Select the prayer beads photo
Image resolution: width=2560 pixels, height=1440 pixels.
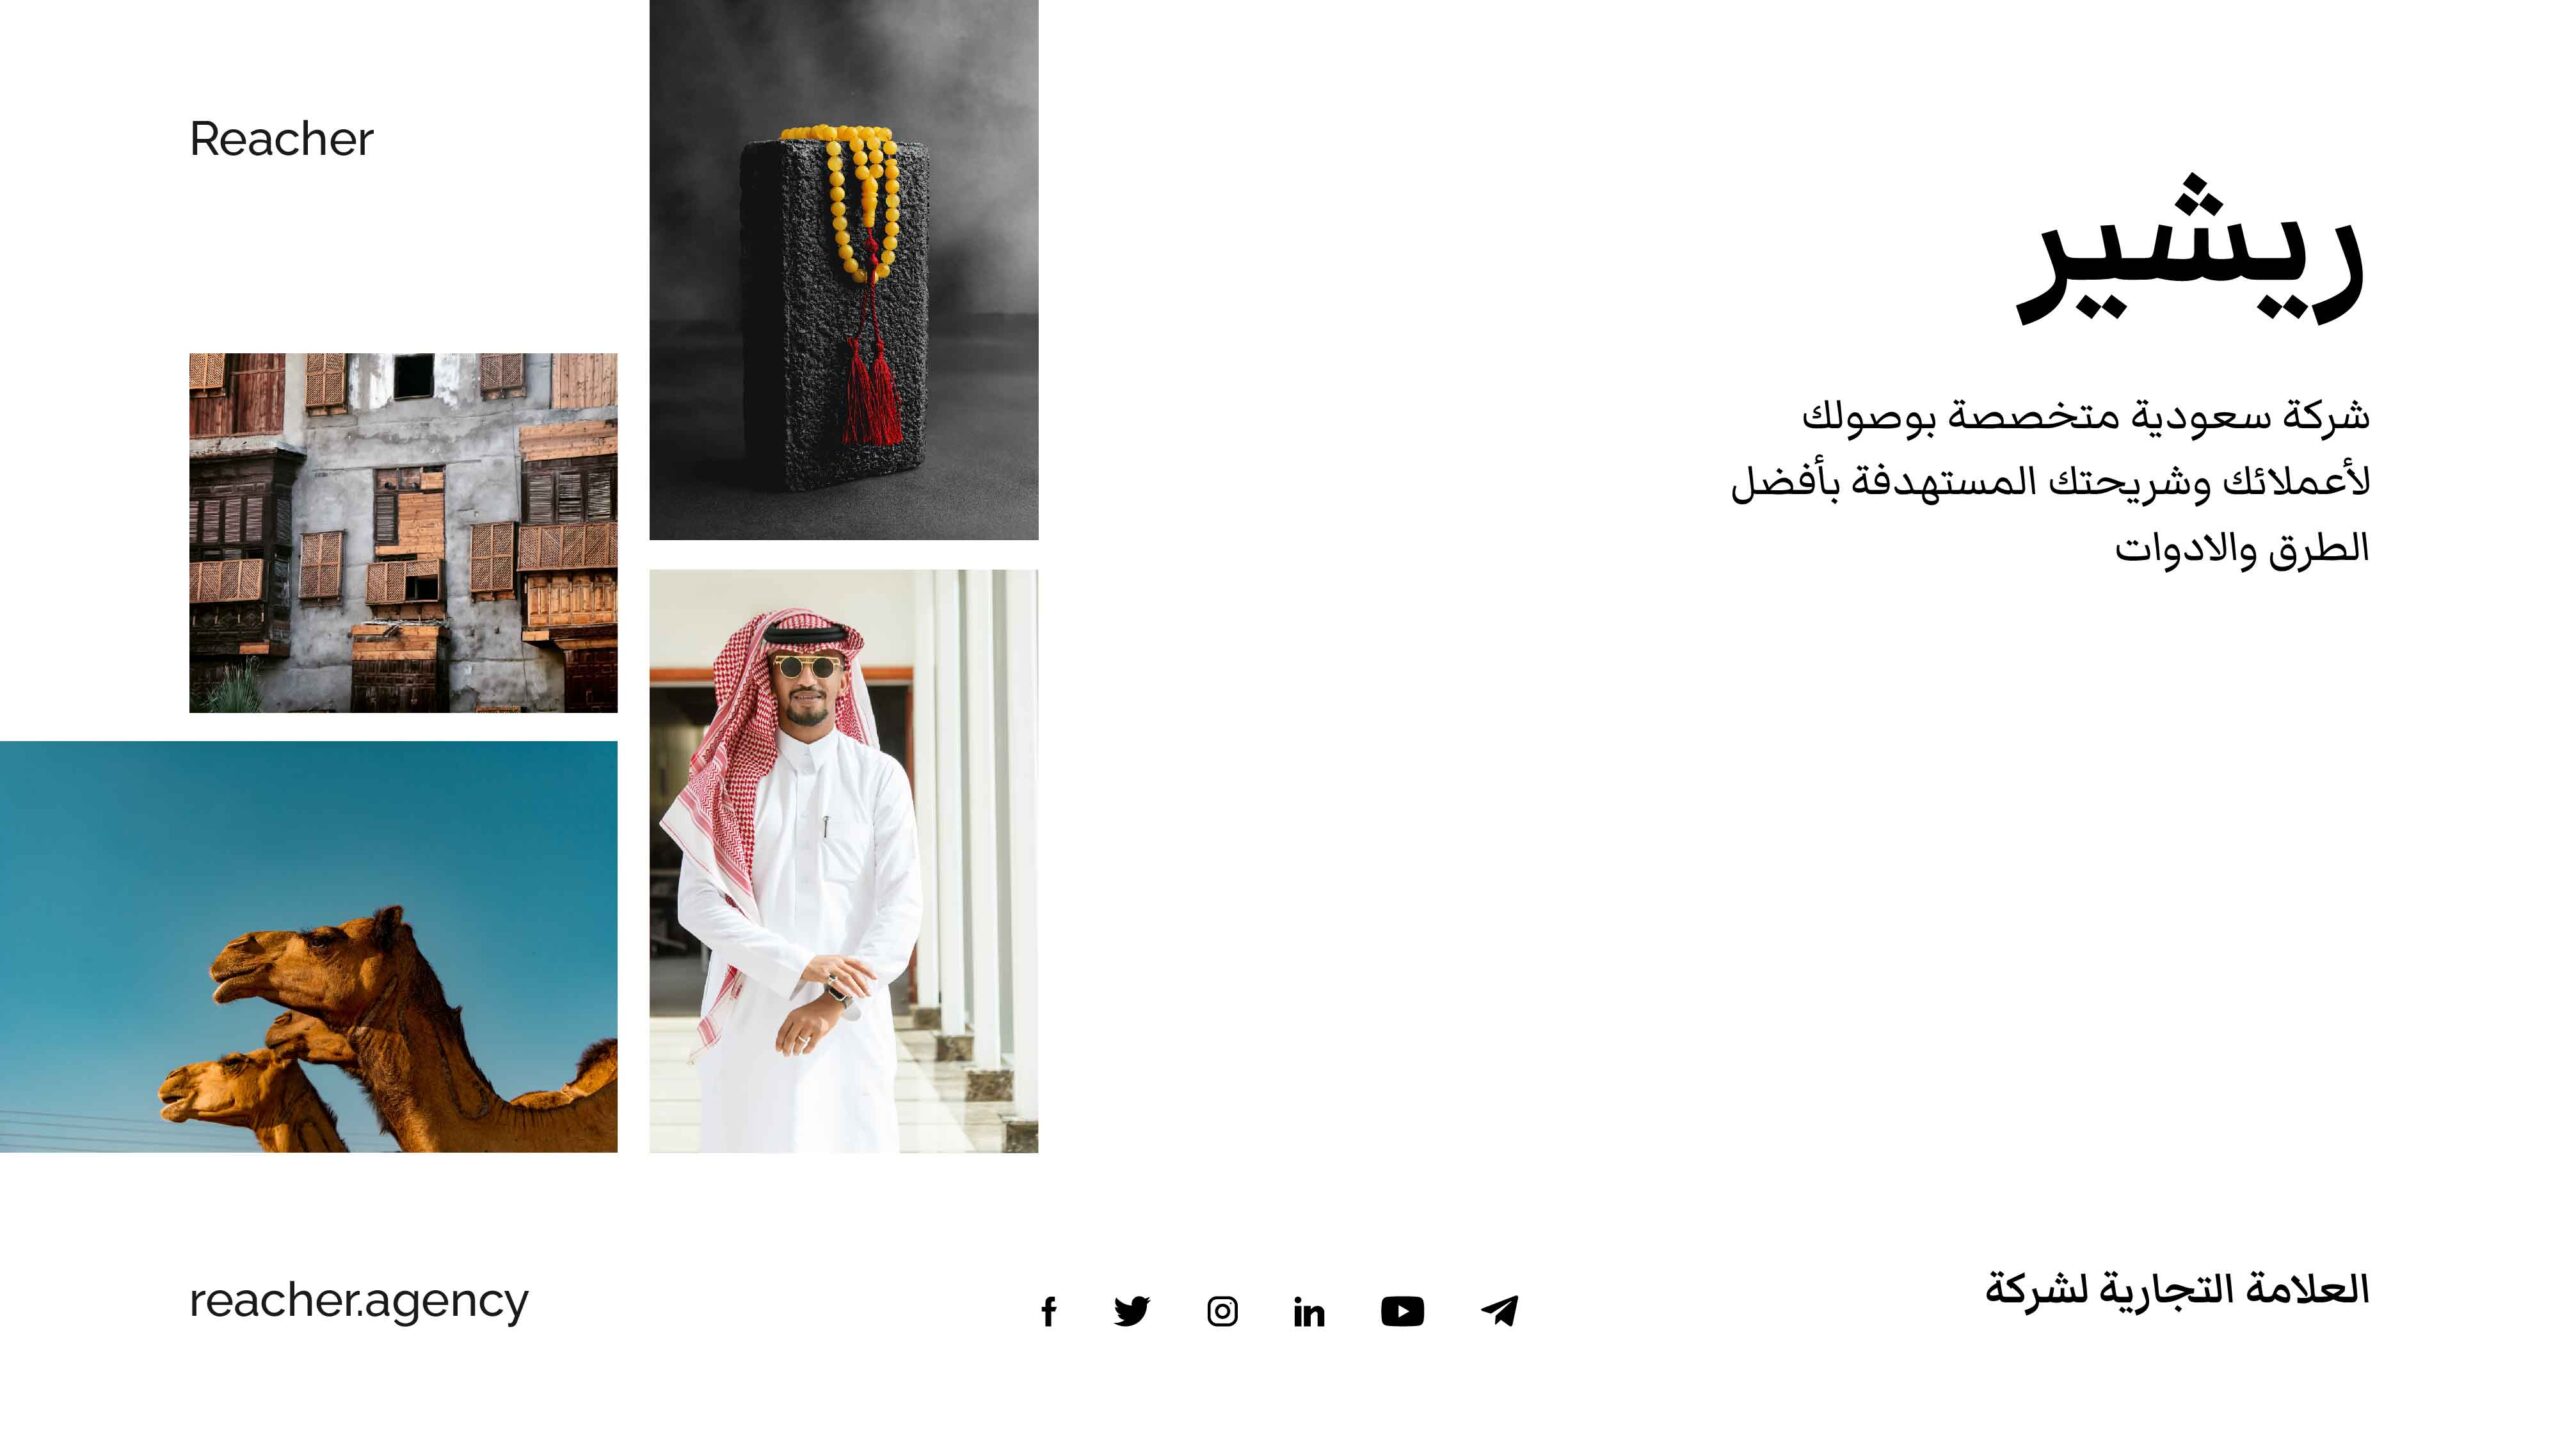844,270
